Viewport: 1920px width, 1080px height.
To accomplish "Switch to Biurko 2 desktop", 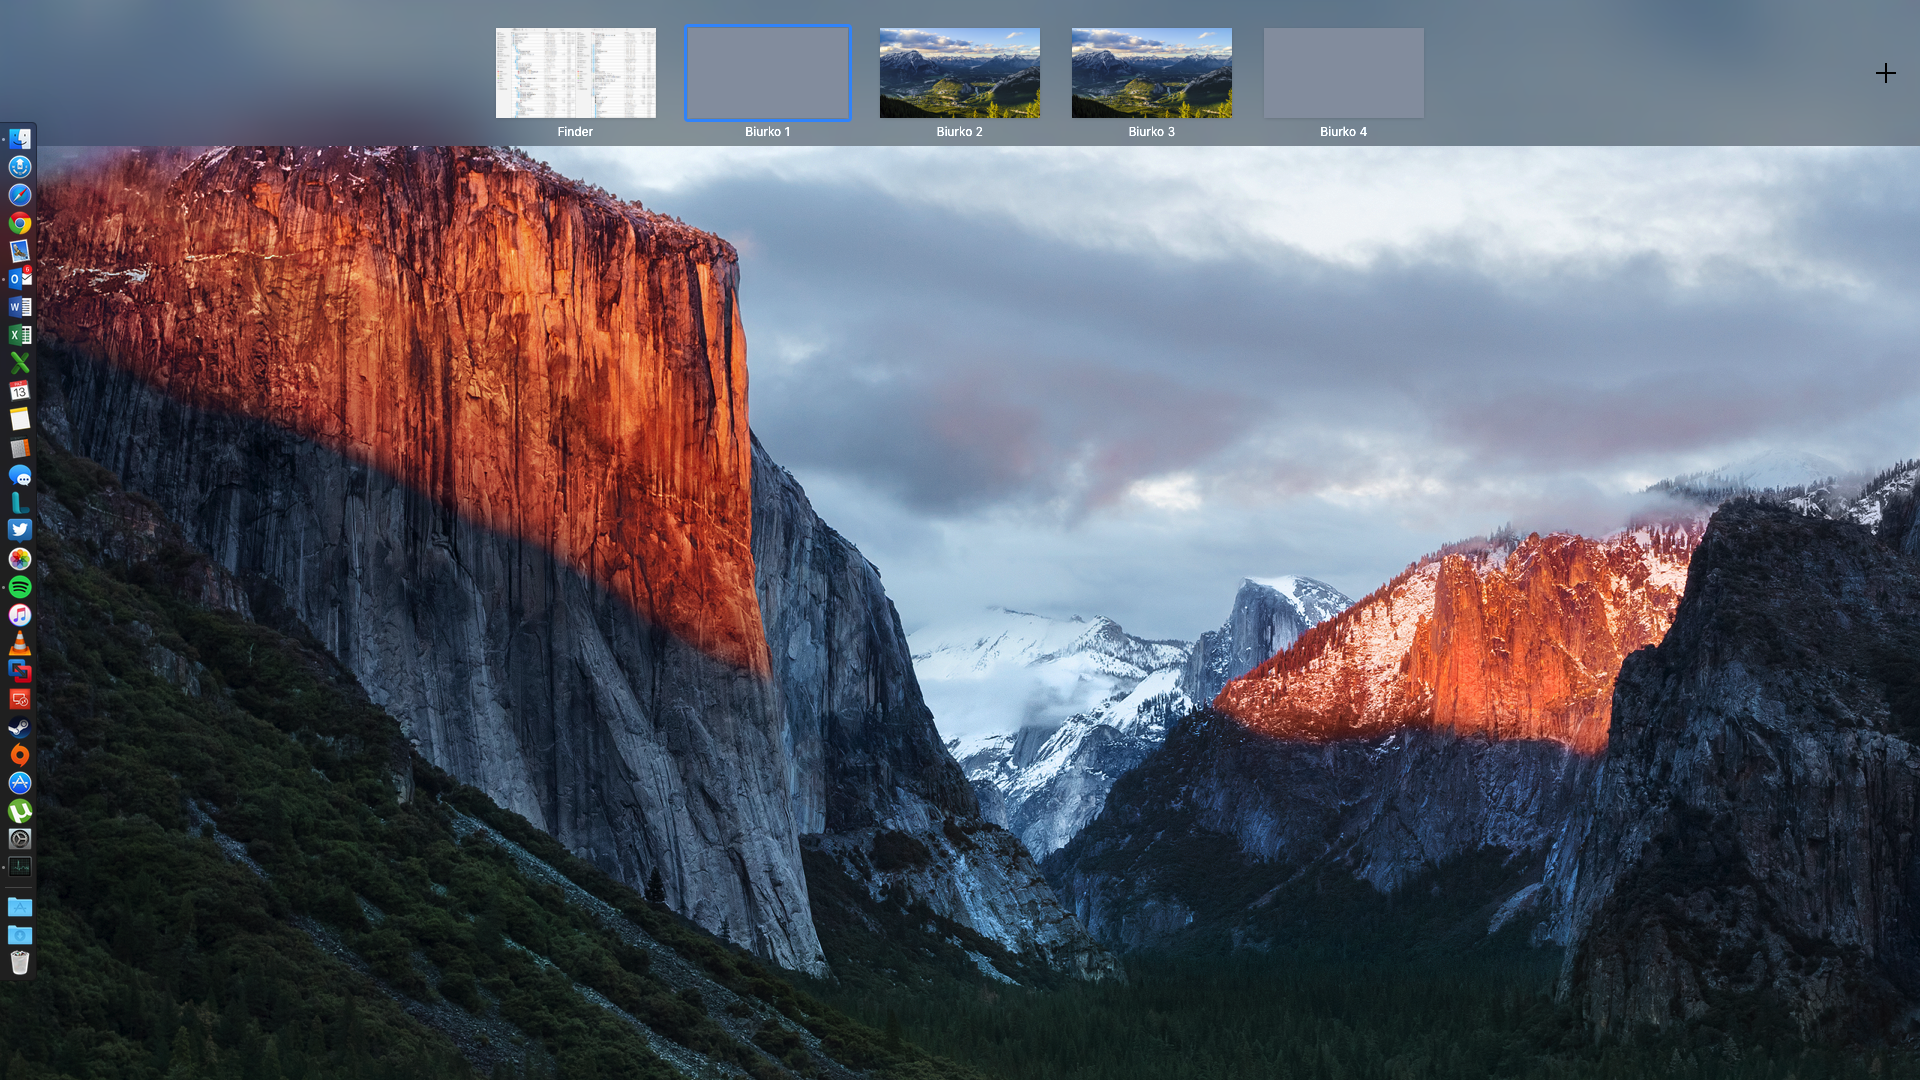I will (x=960, y=73).
